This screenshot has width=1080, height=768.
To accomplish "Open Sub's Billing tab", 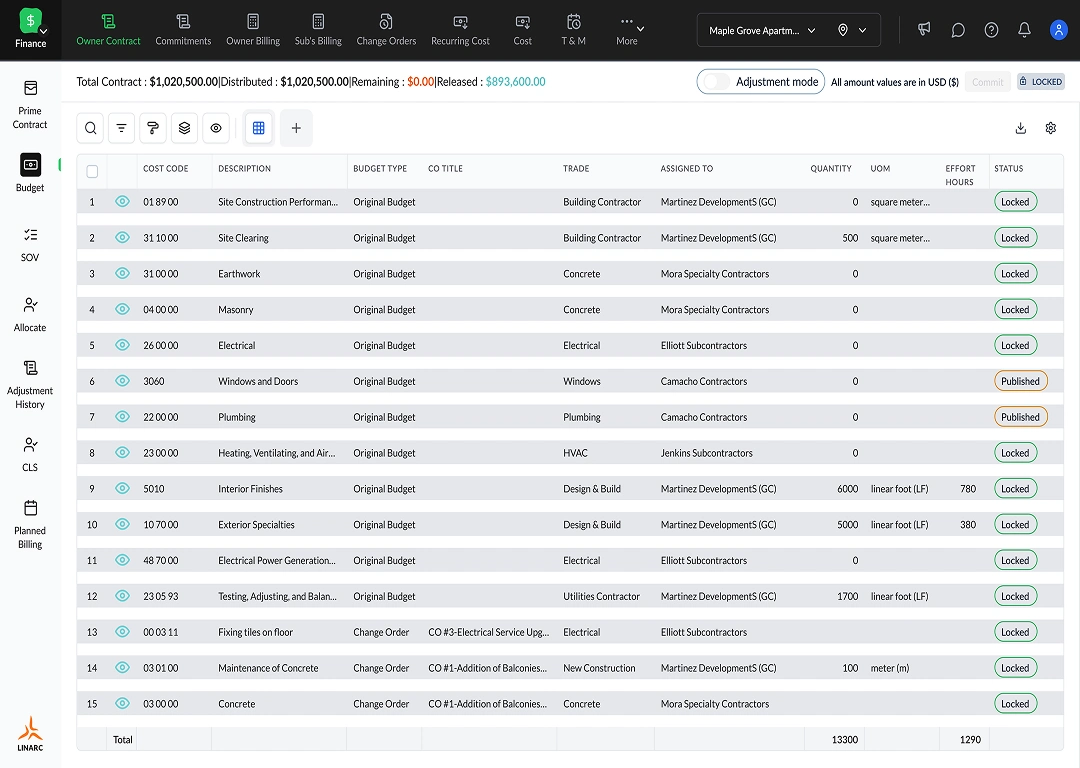I will pyautogui.click(x=318, y=30).
